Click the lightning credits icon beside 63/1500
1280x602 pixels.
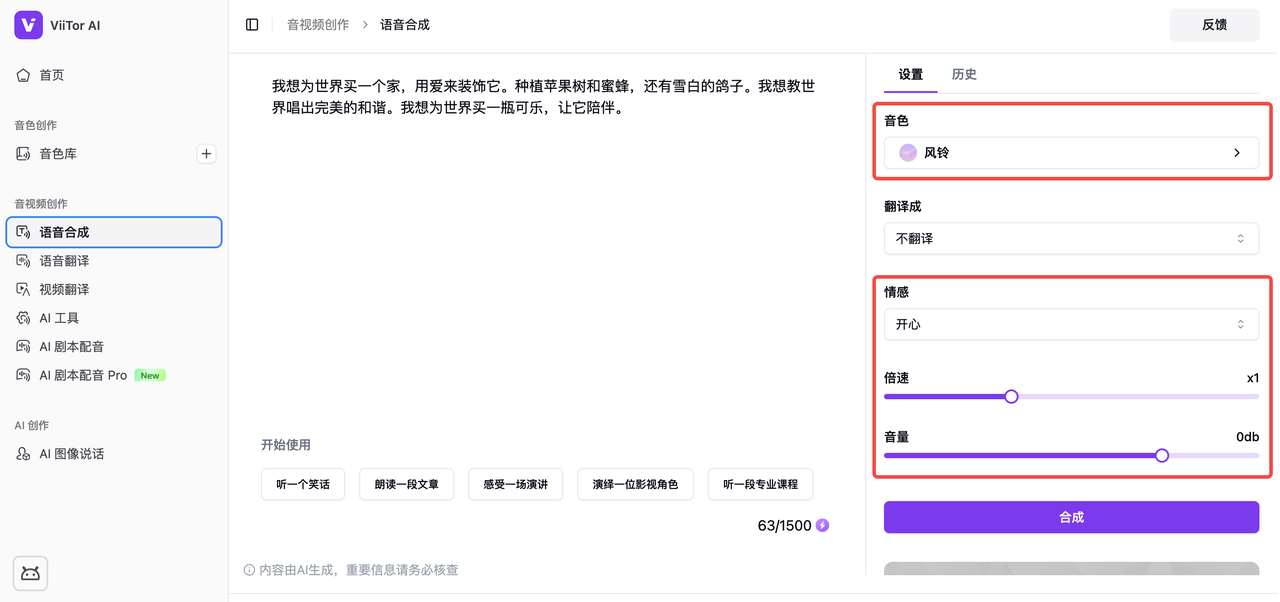pyautogui.click(x=822, y=526)
